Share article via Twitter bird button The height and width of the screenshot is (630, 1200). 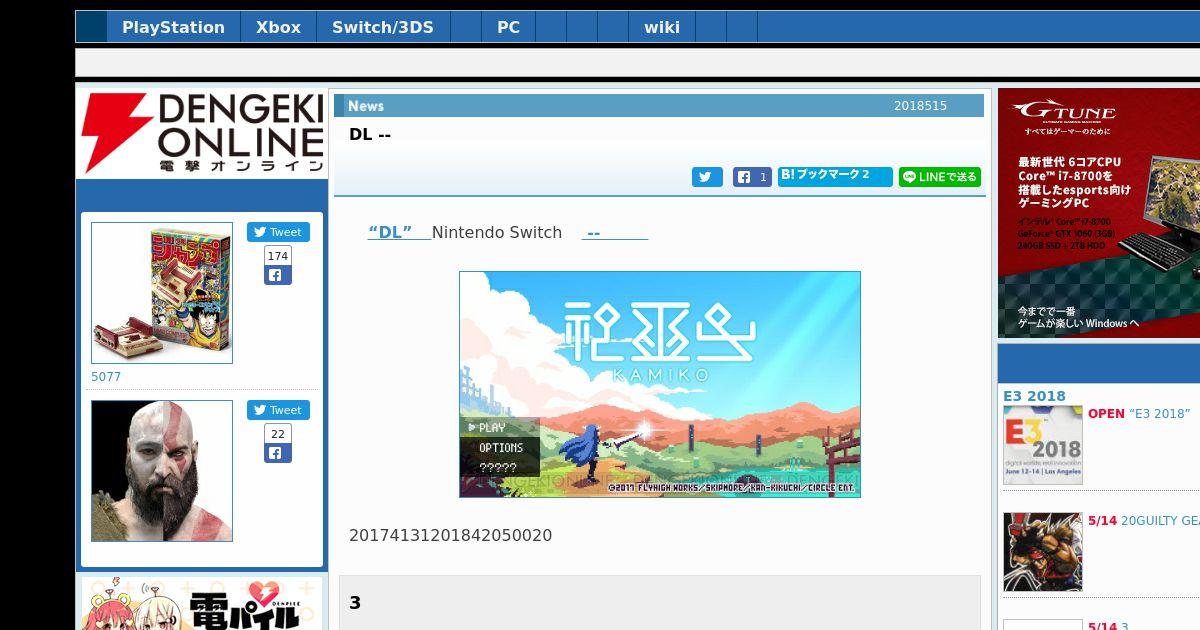click(x=707, y=177)
